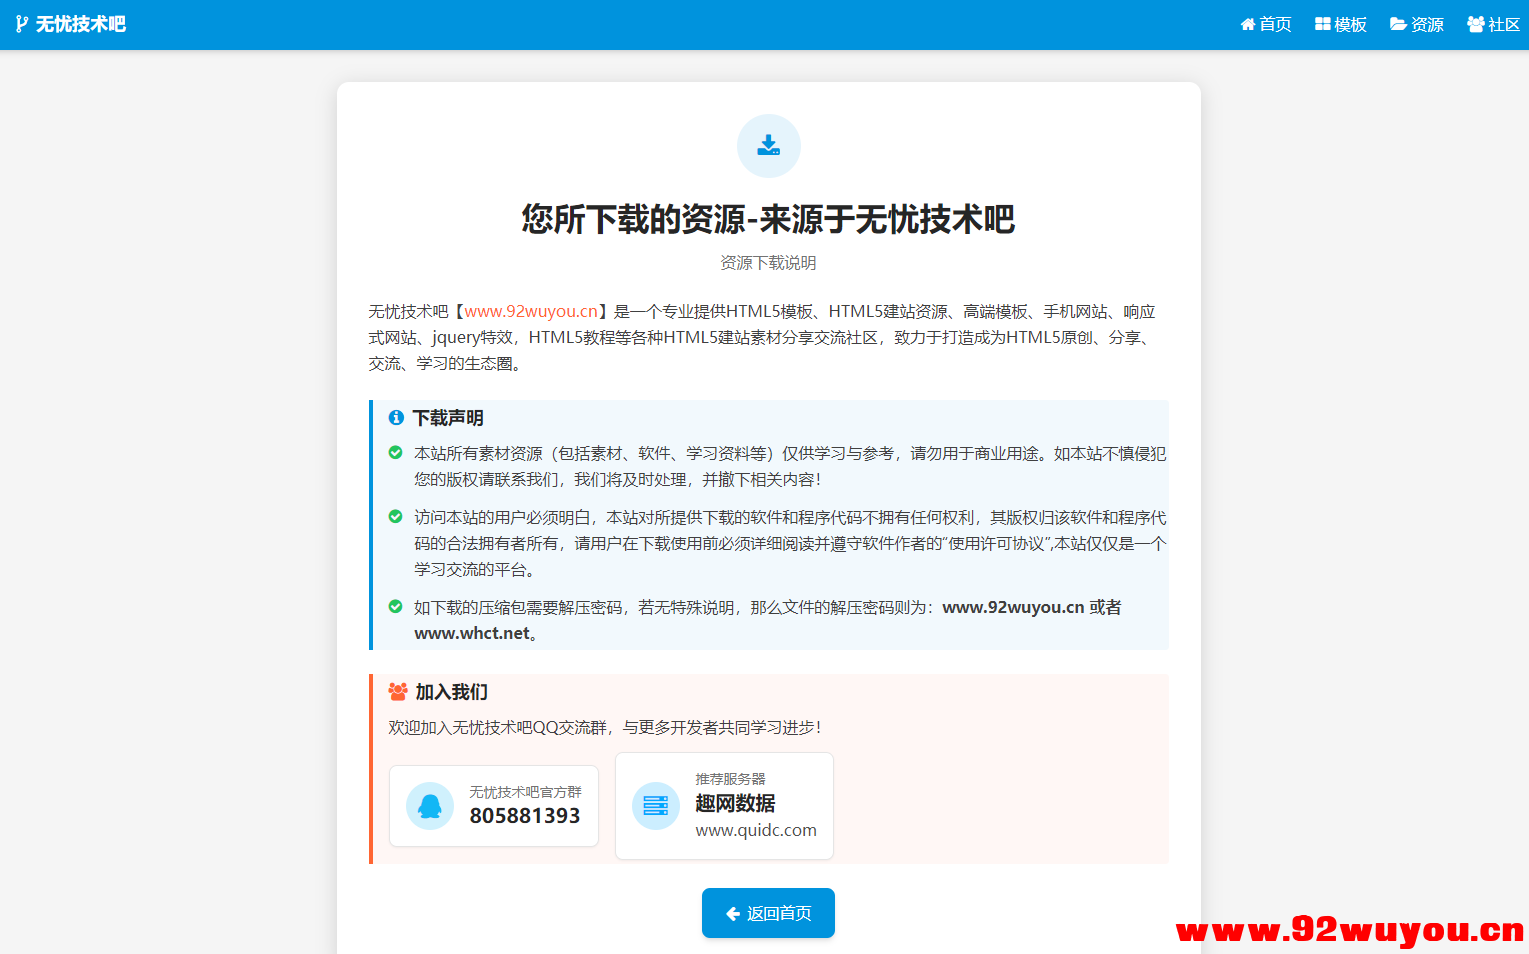Click the green checkmark beside first declaration

pyautogui.click(x=395, y=452)
